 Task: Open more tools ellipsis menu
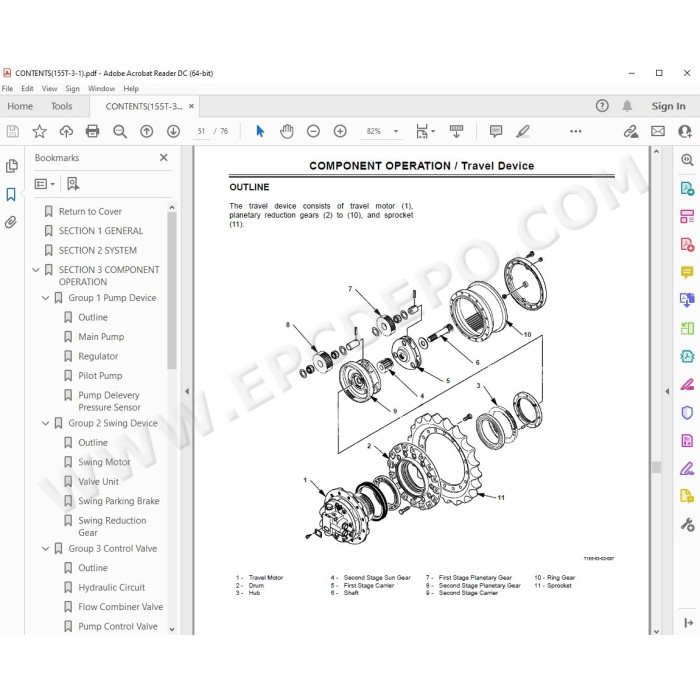575,131
